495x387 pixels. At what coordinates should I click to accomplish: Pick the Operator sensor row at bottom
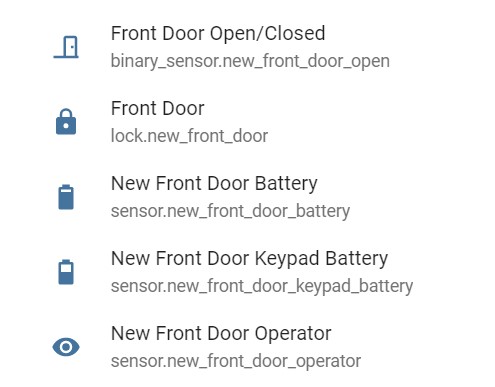(x=247, y=347)
